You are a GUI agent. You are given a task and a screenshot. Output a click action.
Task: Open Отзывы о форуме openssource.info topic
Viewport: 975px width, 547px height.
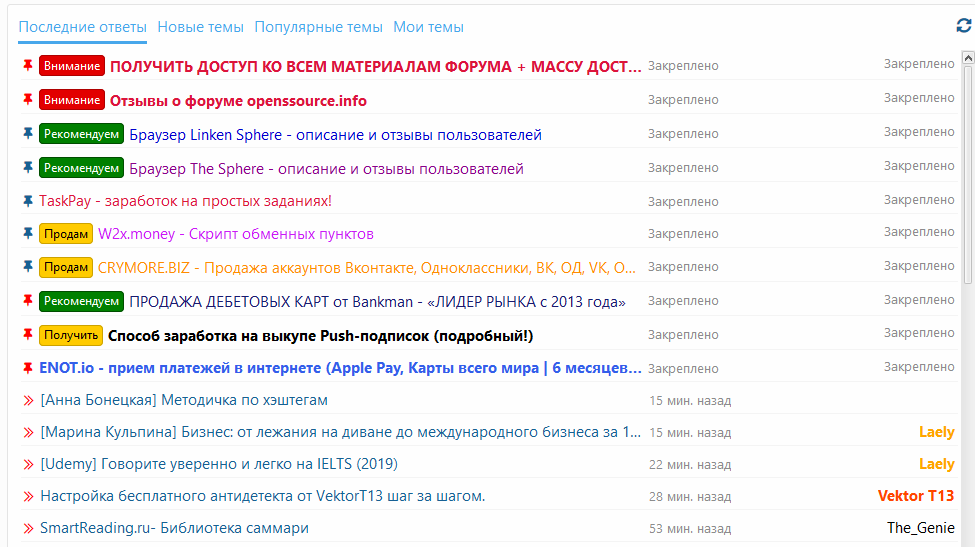pos(238,101)
